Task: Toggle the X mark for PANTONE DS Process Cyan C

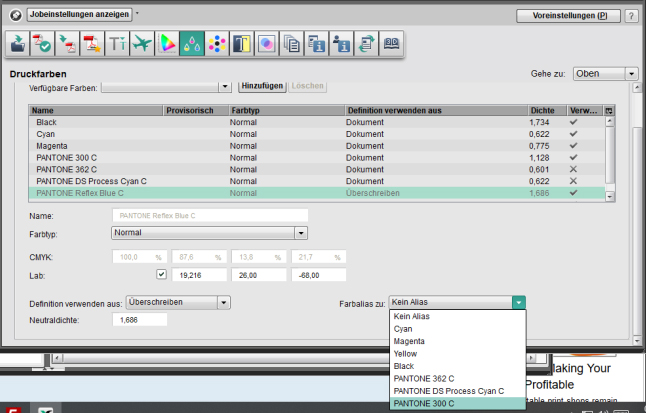Action: pyautogui.click(x=573, y=181)
